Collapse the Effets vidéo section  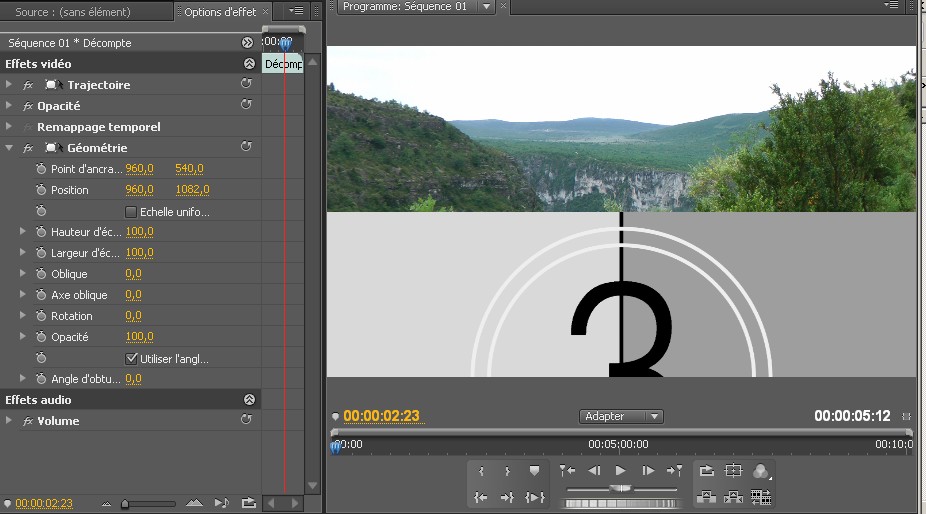pyautogui.click(x=249, y=63)
